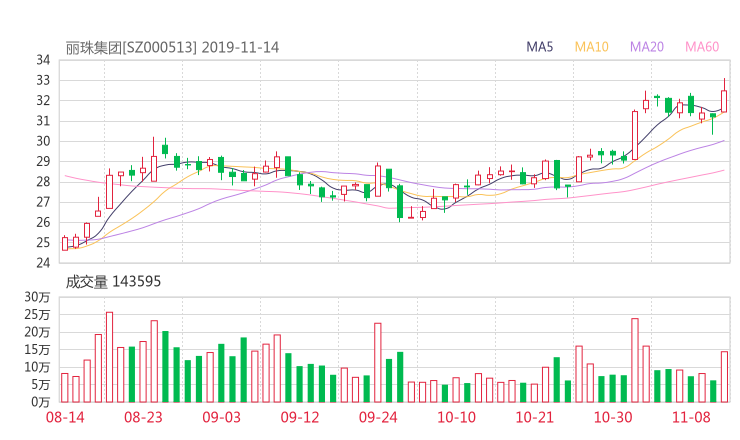Click the price axis label 24
Image resolution: width=740 pixels, height=440 pixels.
click(x=43, y=263)
